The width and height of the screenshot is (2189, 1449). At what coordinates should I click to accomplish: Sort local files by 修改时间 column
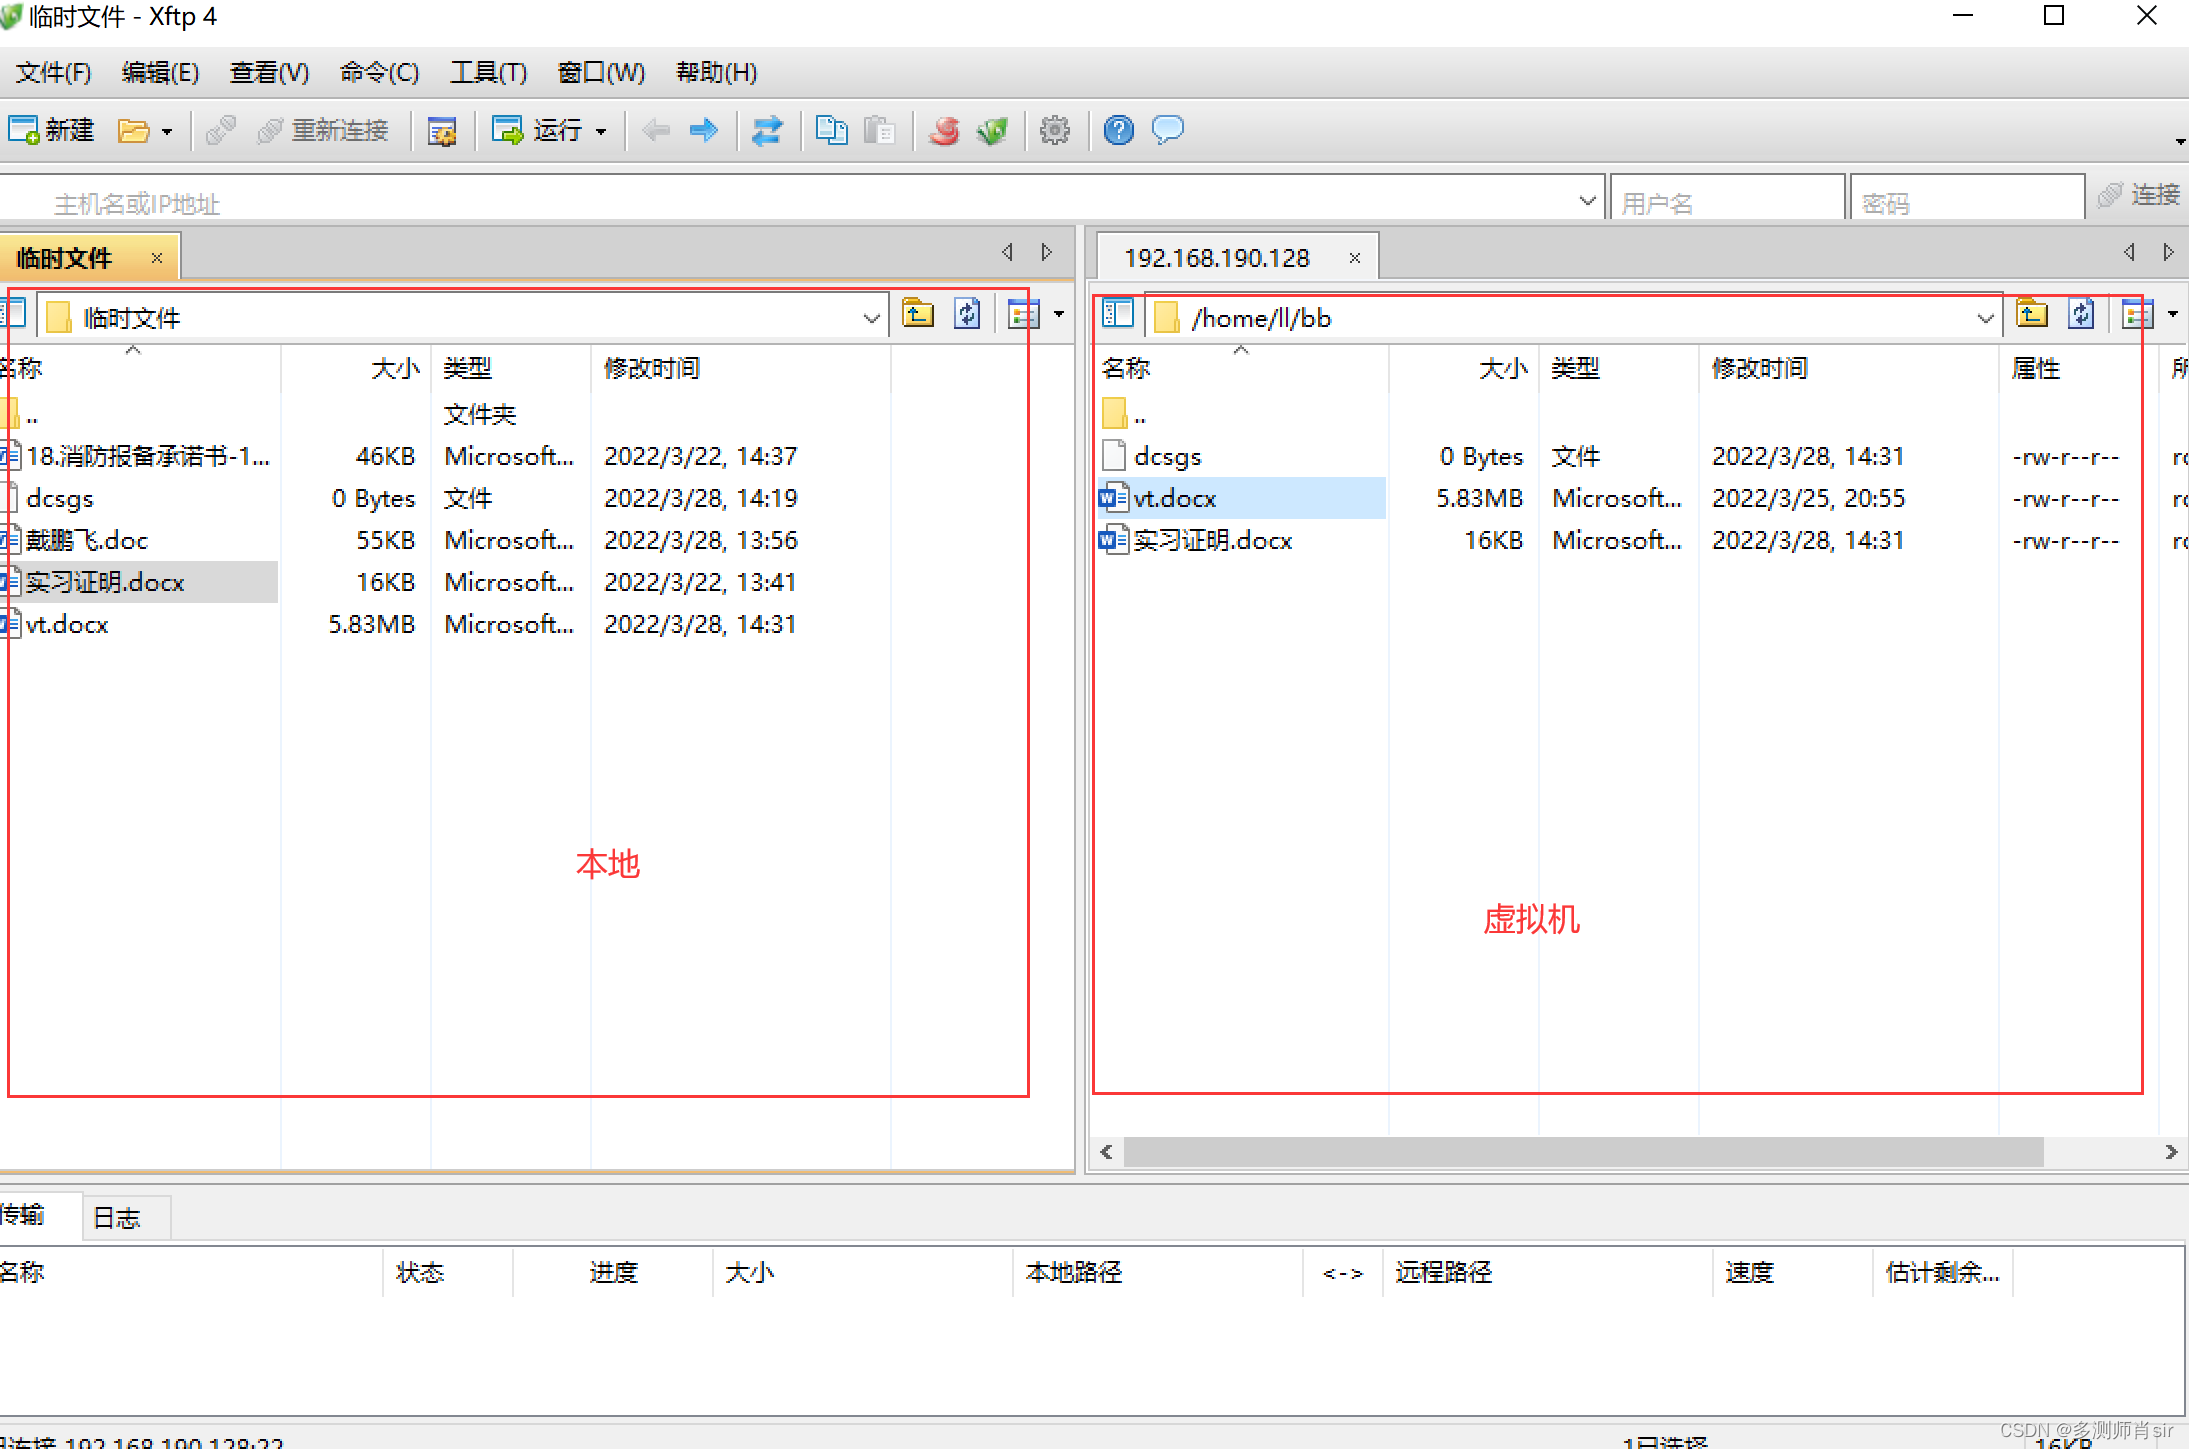tap(652, 368)
